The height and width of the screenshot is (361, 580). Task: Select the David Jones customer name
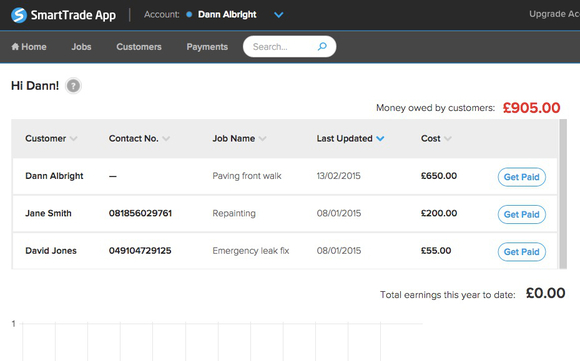(51, 251)
